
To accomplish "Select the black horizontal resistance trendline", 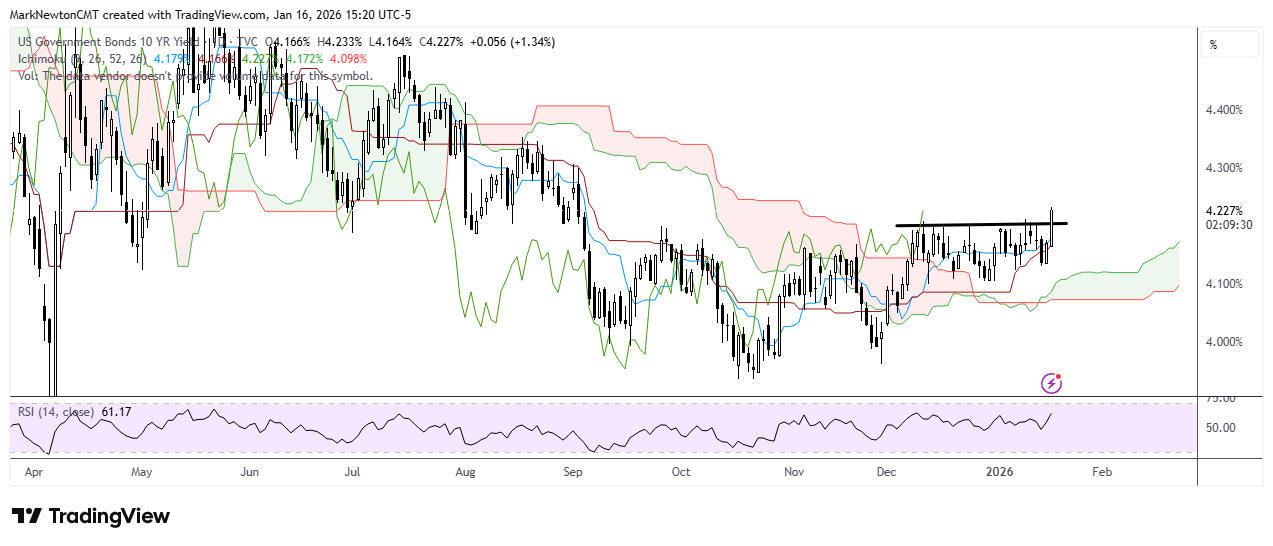I will tap(980, 224).
